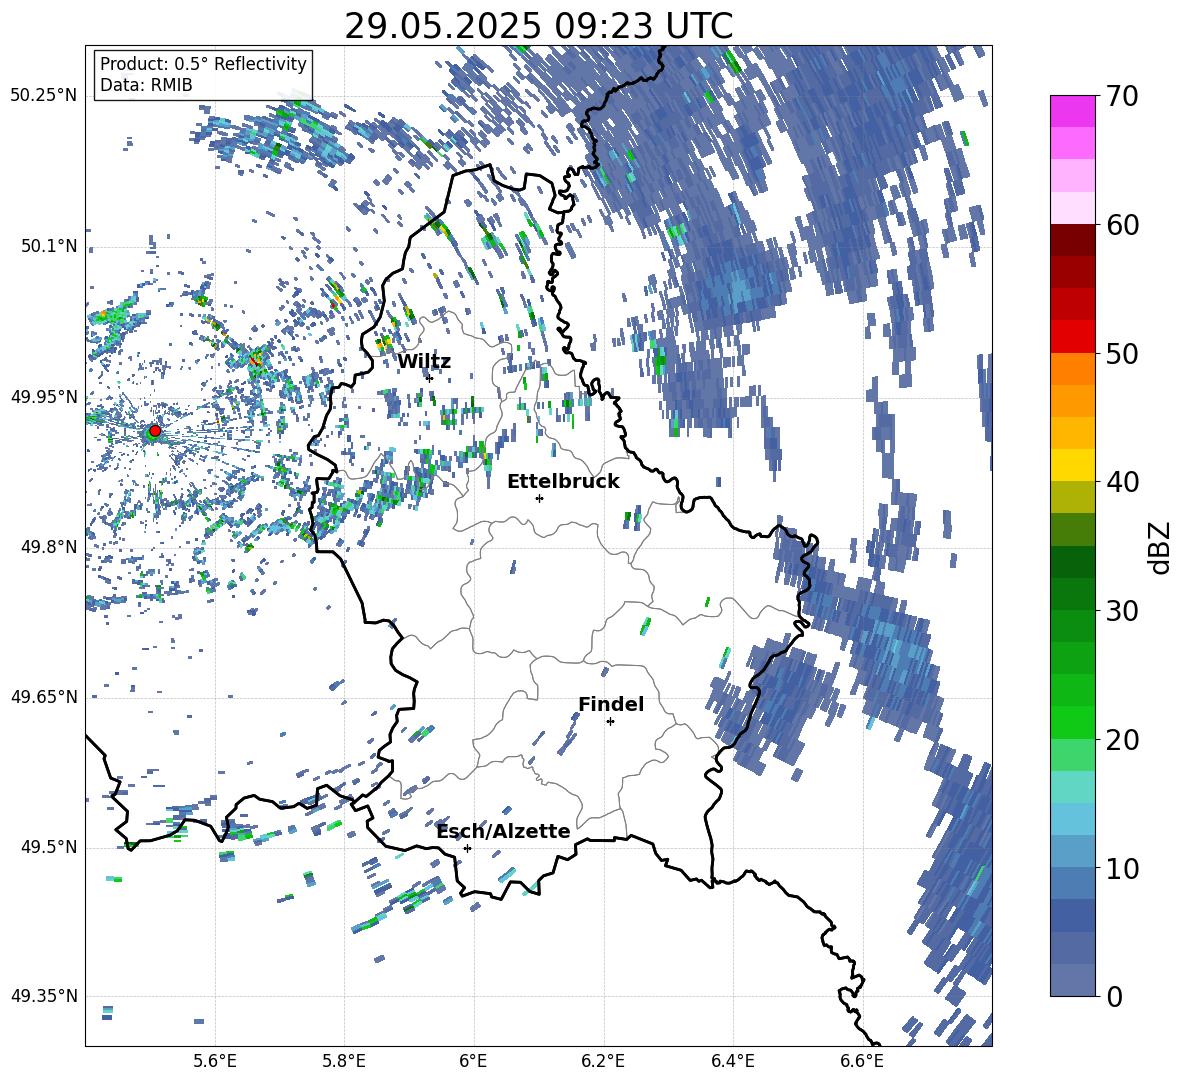Viewport: 1184px width, 1081px height.
Task: Click the 10 value on colorbar
Action: pos(1122,868)
